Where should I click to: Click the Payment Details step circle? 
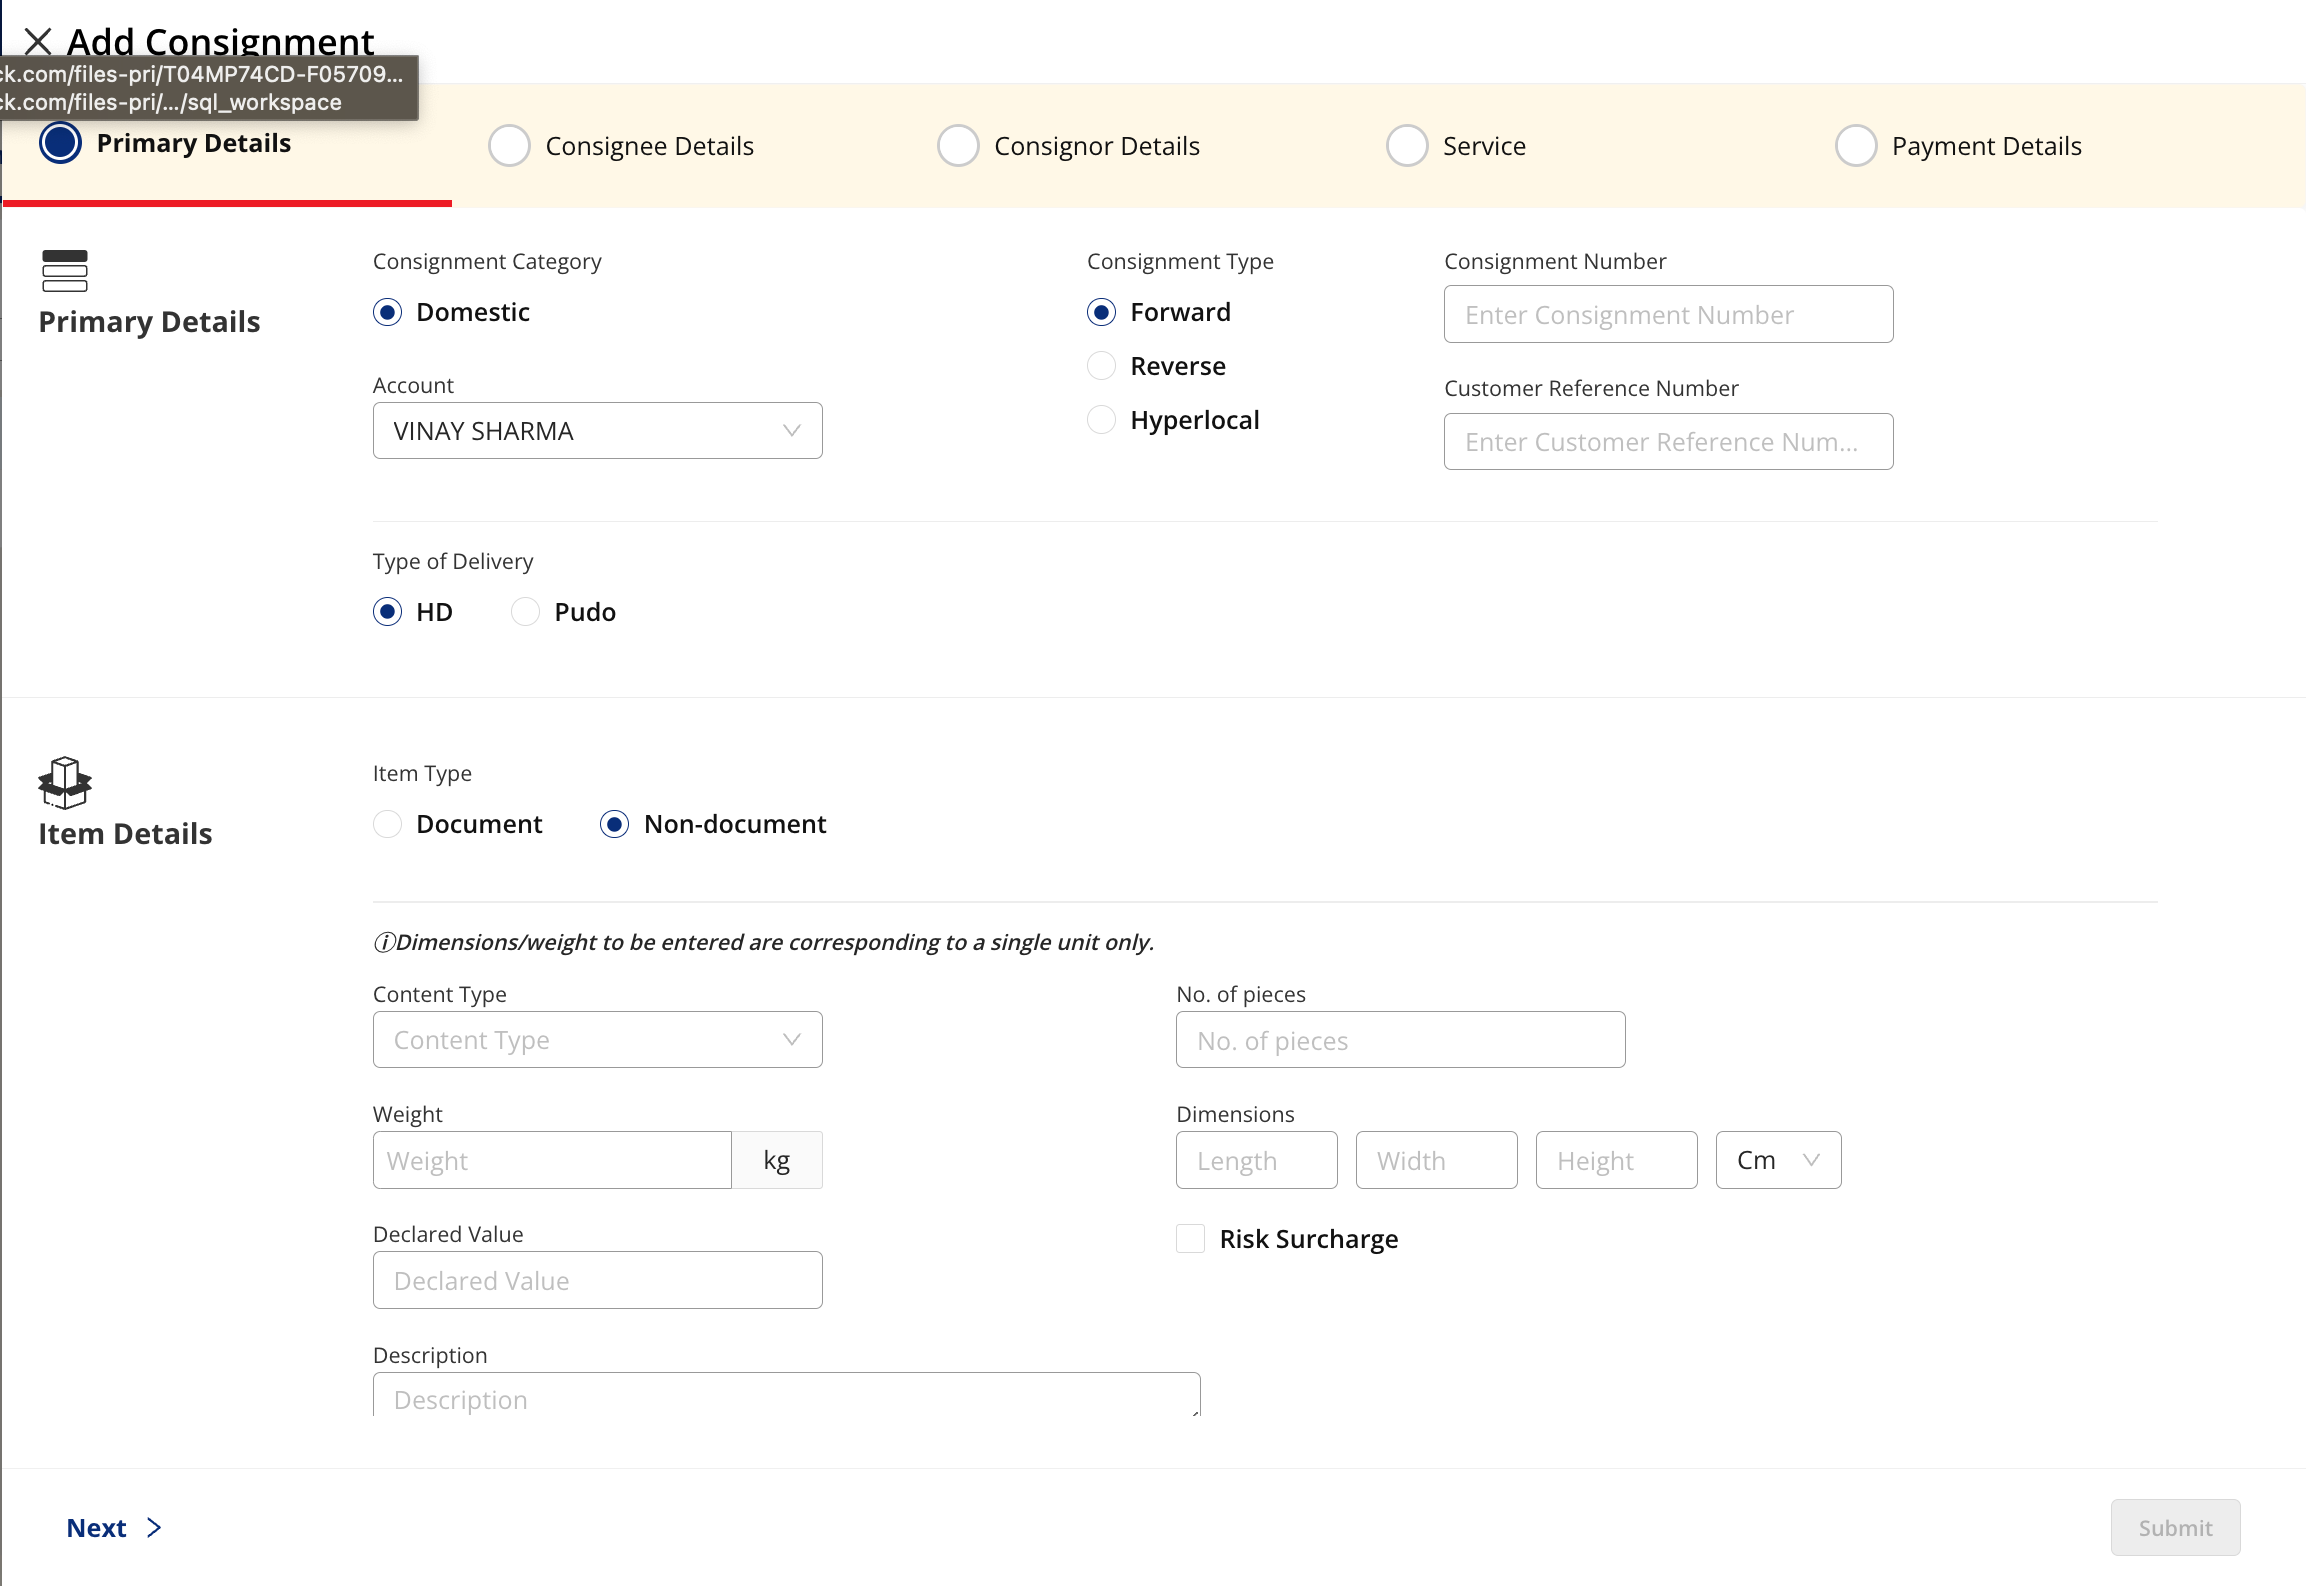[1855, 146]
